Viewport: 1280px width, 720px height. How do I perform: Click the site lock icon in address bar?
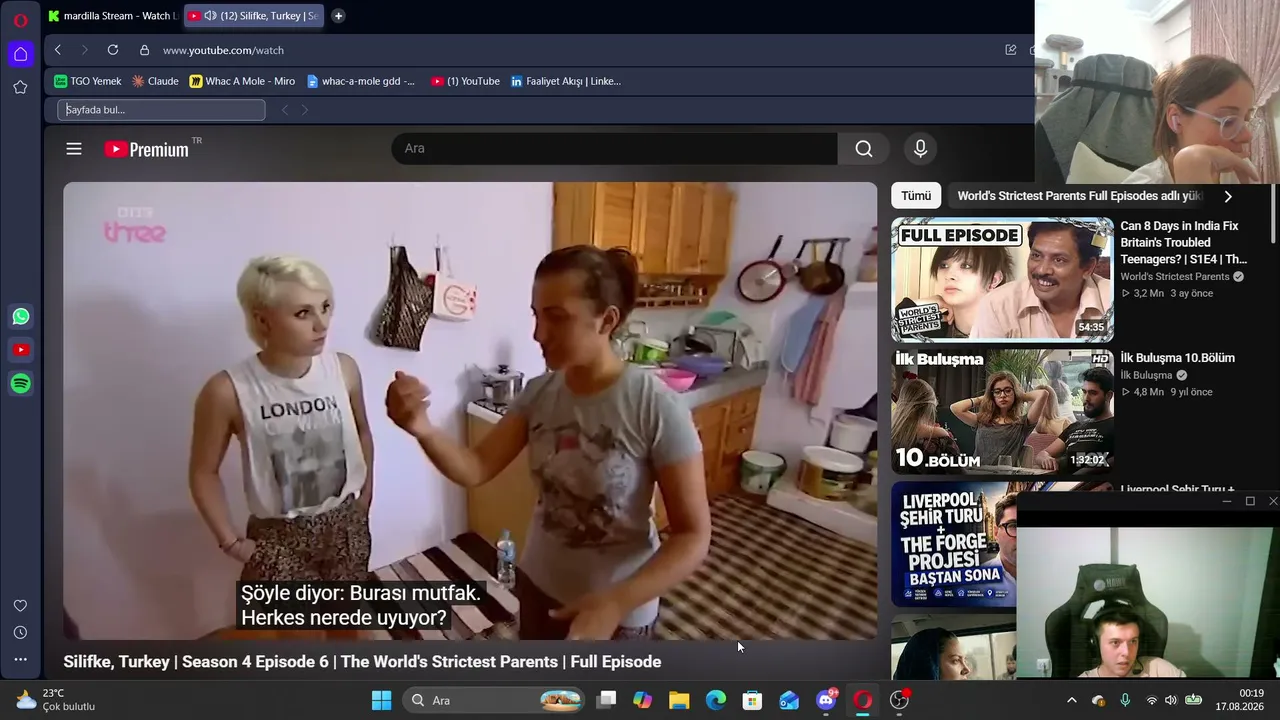tap(144, 50)
